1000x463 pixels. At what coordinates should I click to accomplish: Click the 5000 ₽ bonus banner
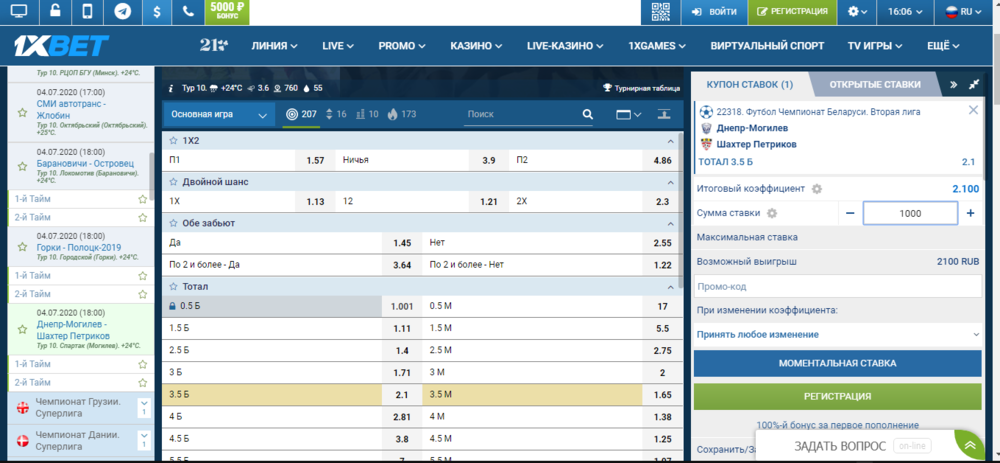click(x=227, y=11)
